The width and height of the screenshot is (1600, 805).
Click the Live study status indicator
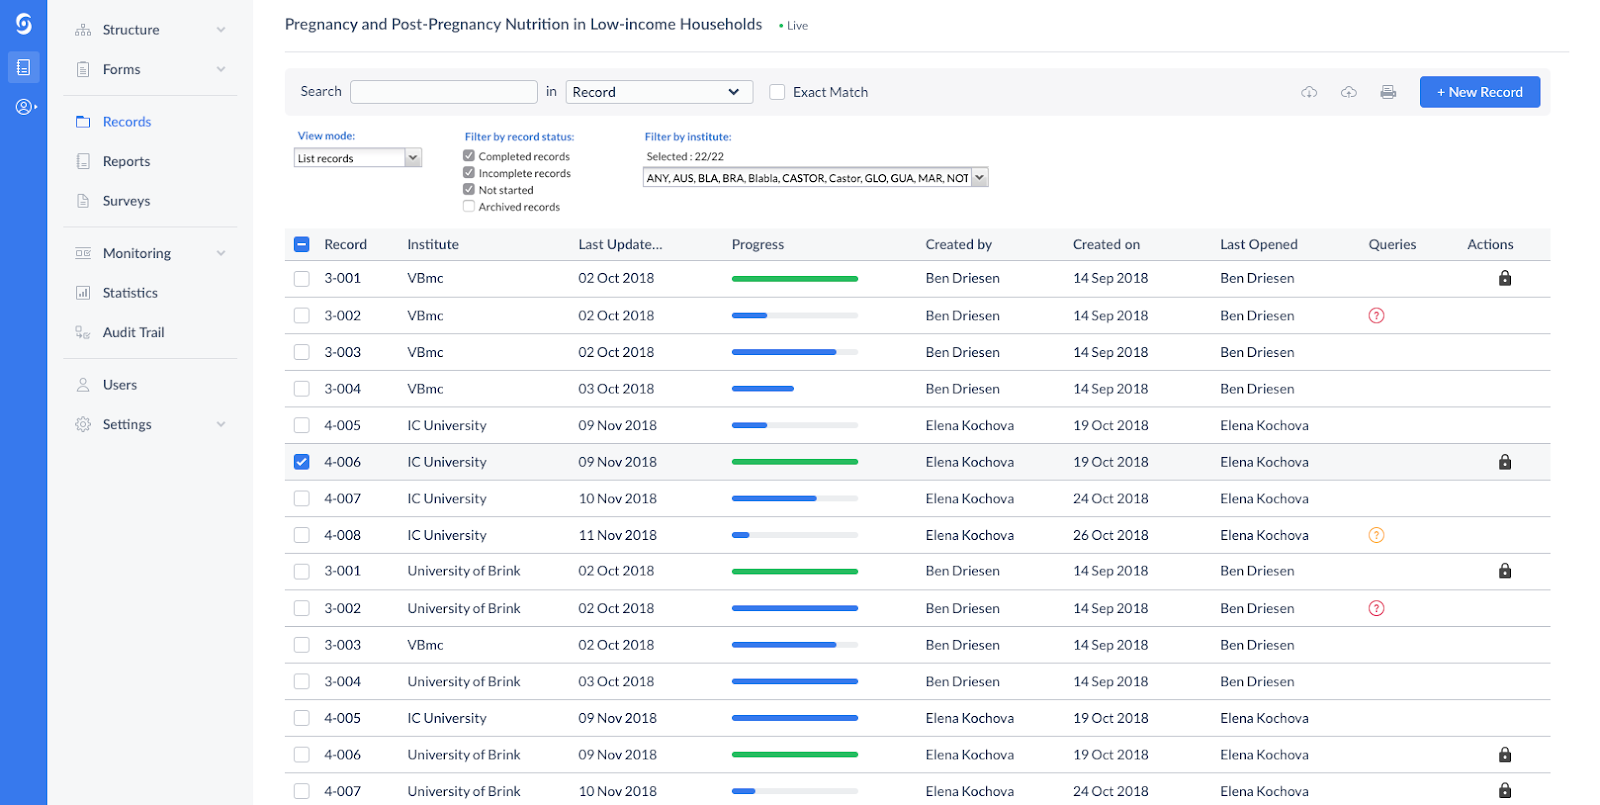click(x=794, y=26)
